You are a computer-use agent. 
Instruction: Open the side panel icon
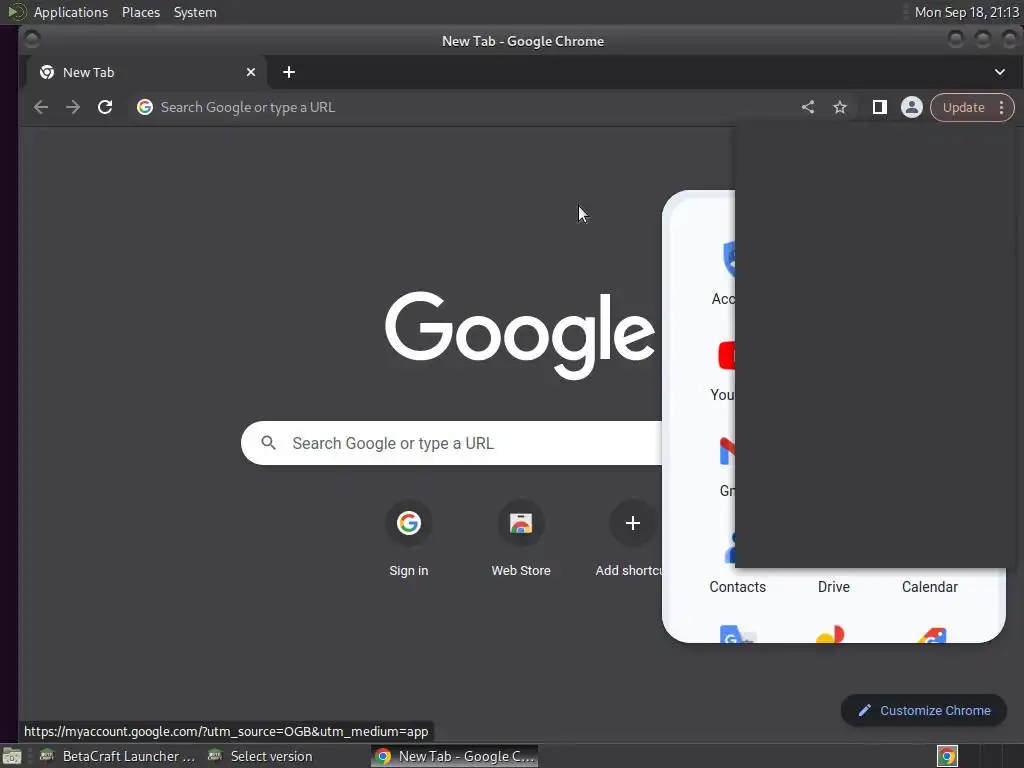tap(880, 107)
